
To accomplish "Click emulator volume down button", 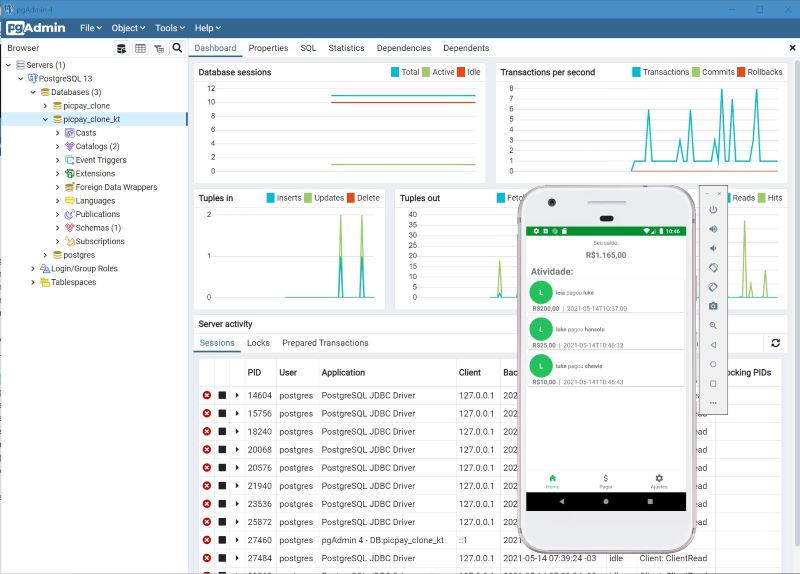I will (713, 248).
